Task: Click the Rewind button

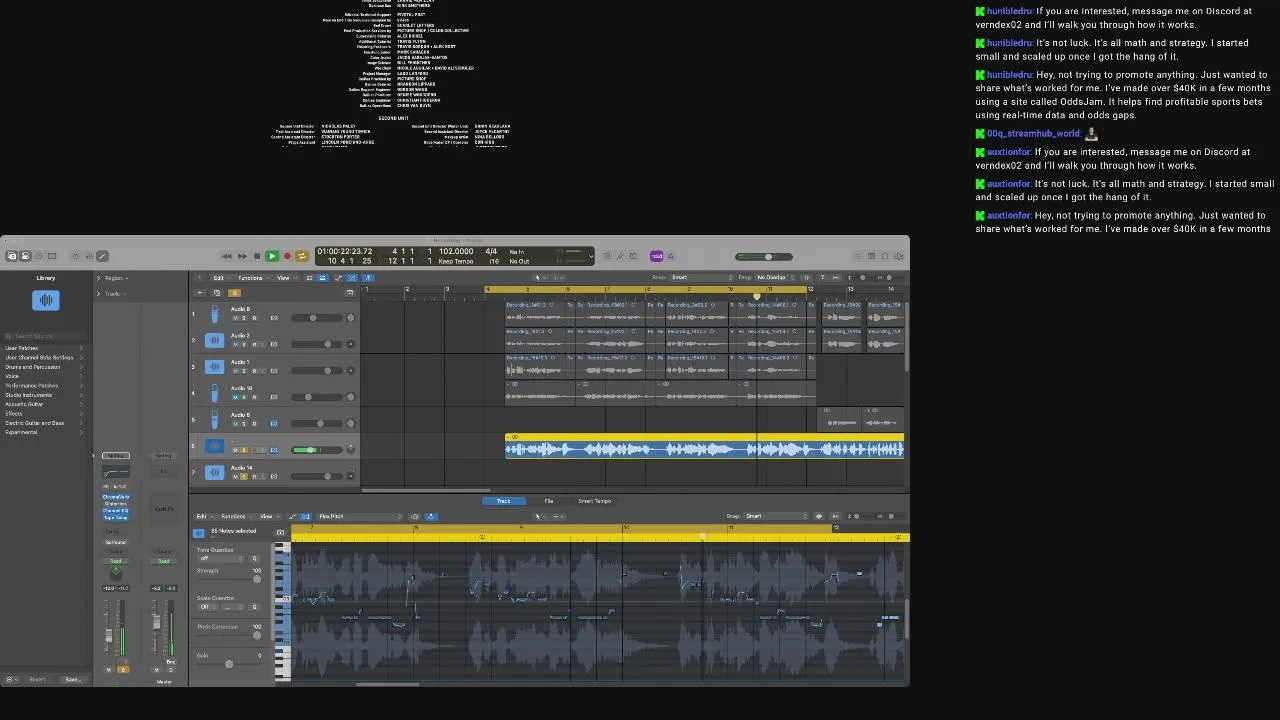Action: tap(227, 256)
